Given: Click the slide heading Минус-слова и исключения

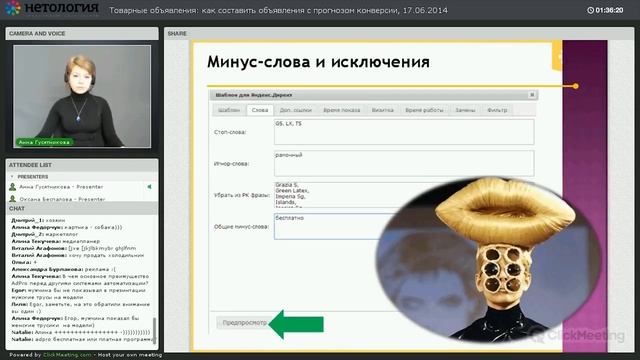Looking at the screenshot, I should [318, 62].
